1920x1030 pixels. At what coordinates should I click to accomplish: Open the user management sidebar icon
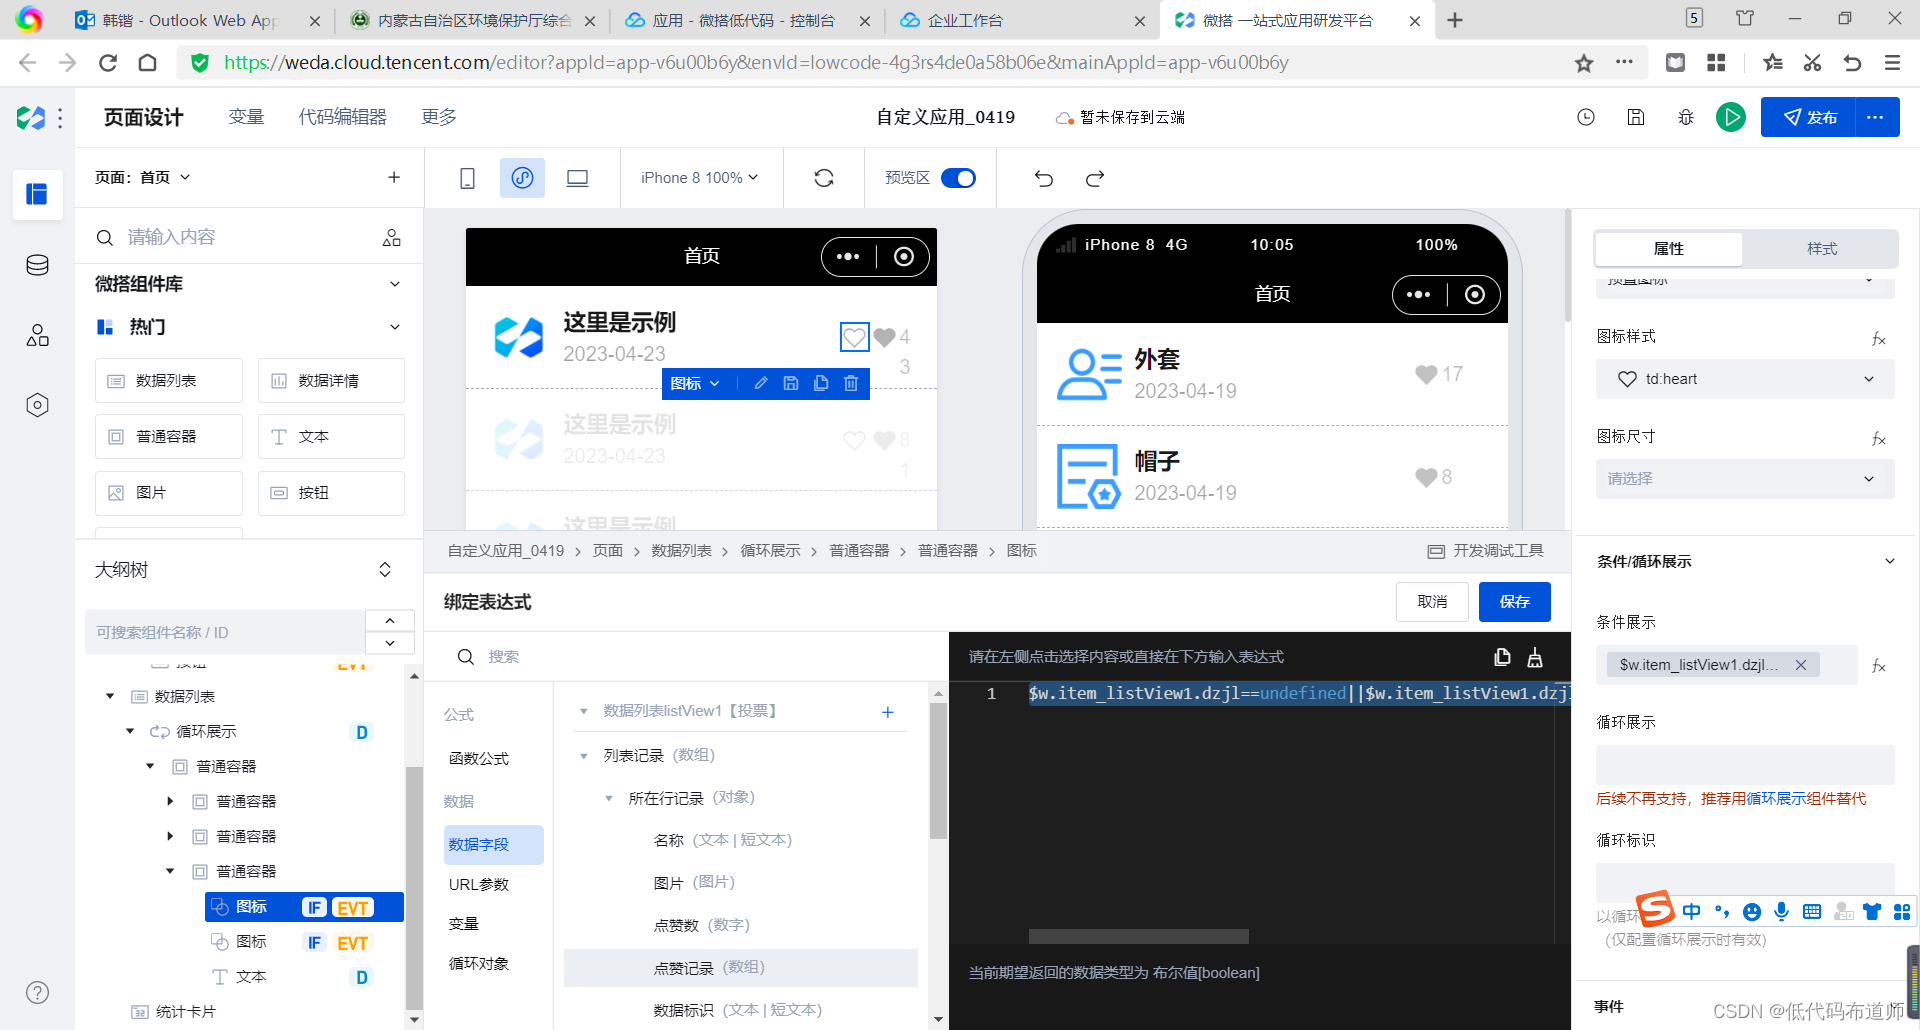click(37, 335)
